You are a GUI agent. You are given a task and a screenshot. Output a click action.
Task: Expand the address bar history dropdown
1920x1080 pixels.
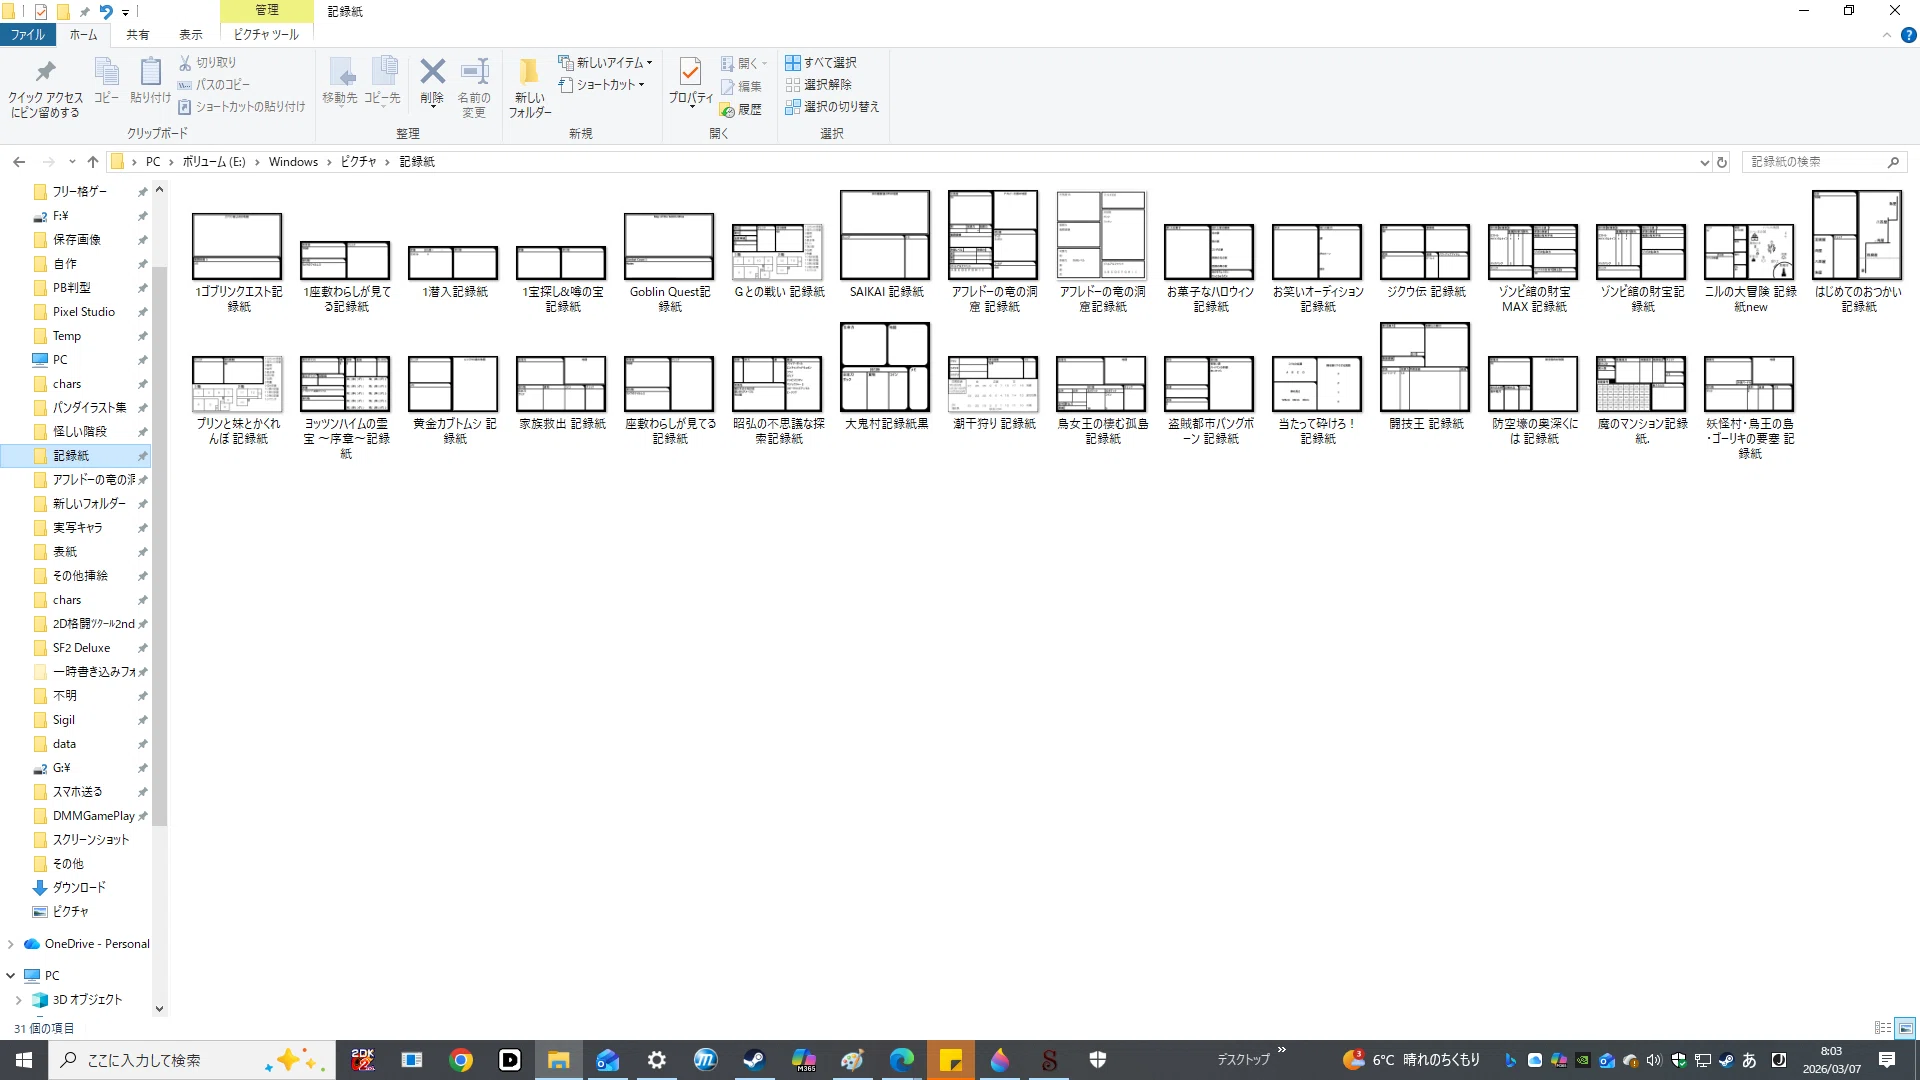tap(1704, 162)
